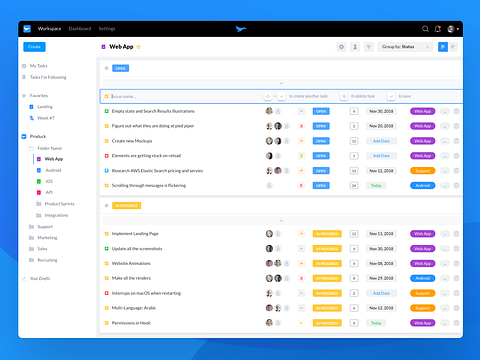
Task: Select Android in the Product tree
Action: pos(53,170)
